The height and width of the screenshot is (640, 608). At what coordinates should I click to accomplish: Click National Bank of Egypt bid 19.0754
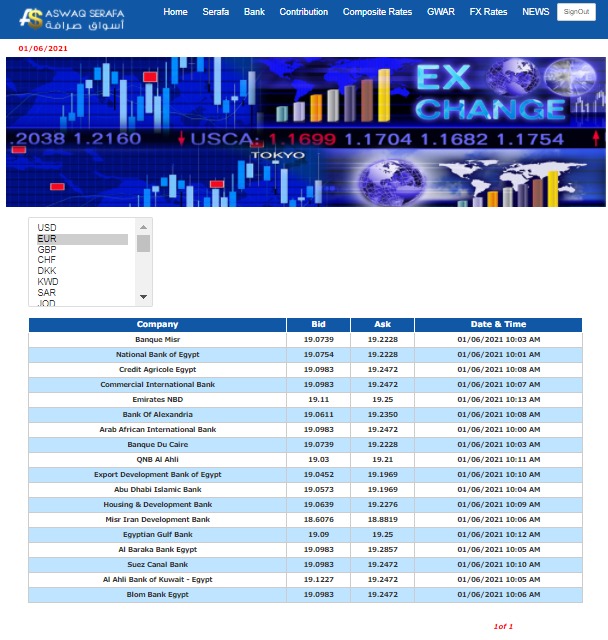point(318,355)
